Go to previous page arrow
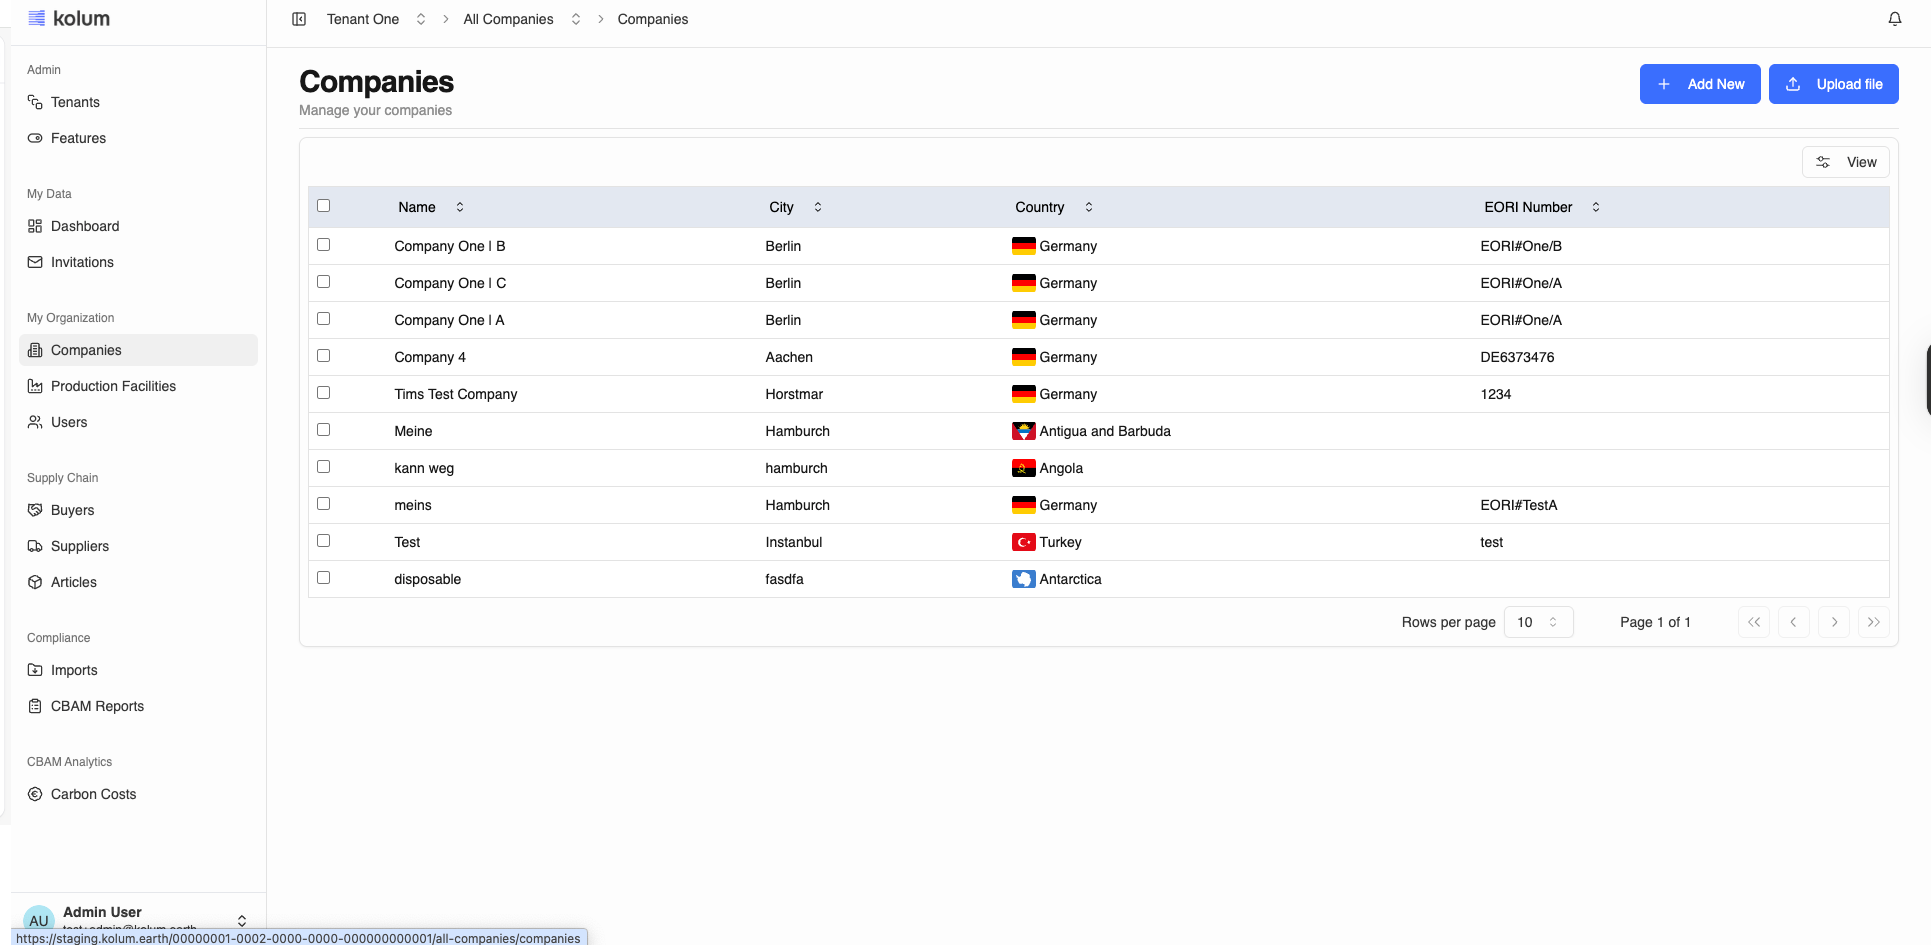The width and height of the screenshot is (1931, 945). pyautogui.click(x=1793, y=622)
